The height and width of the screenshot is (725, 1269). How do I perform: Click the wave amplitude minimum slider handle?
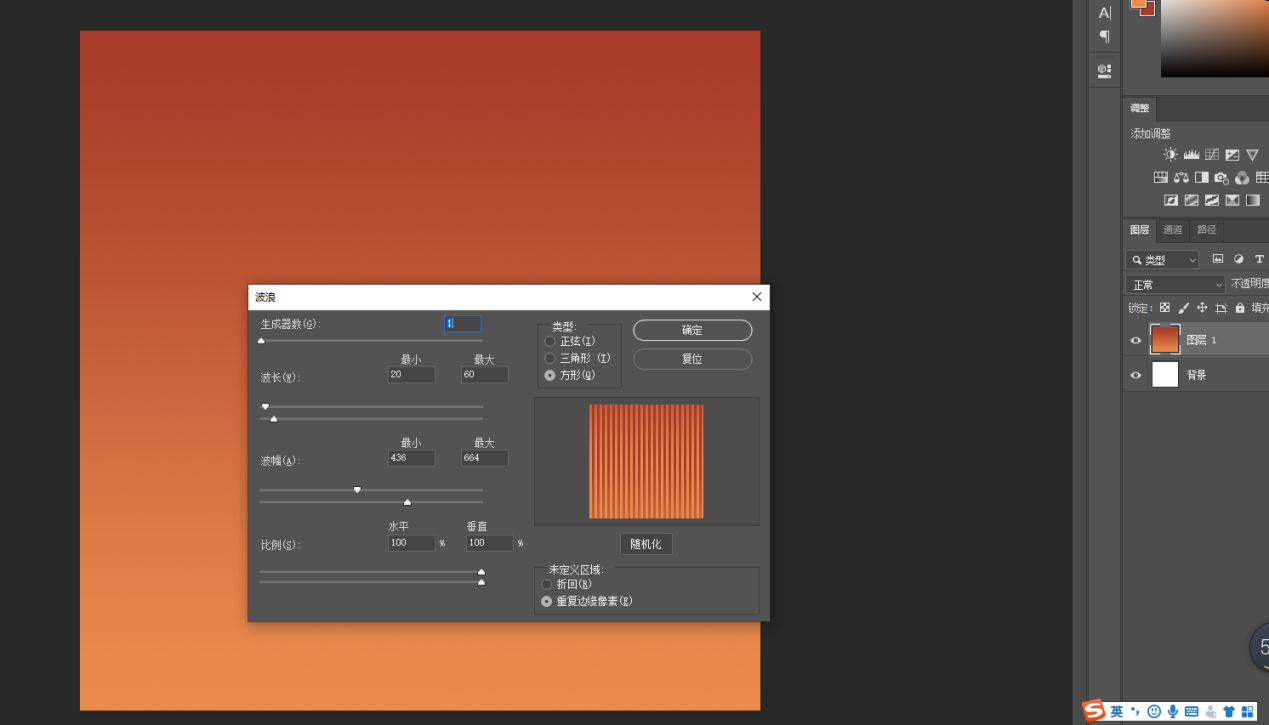pos(357,489)
